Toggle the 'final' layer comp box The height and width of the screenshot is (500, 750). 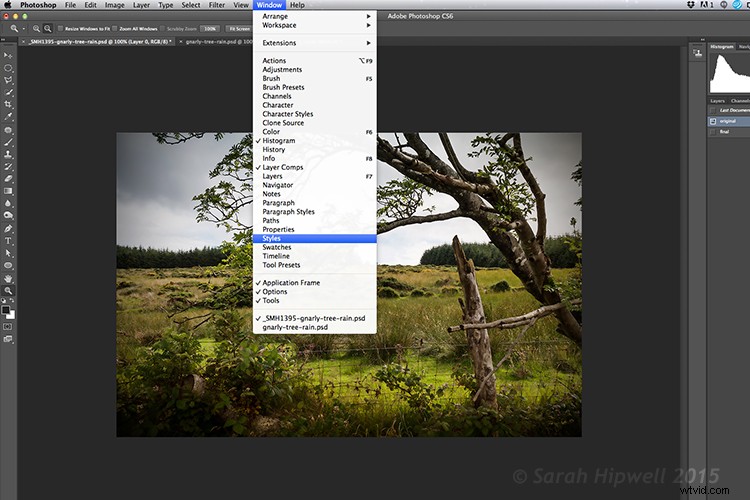click(x=713, y=132)
